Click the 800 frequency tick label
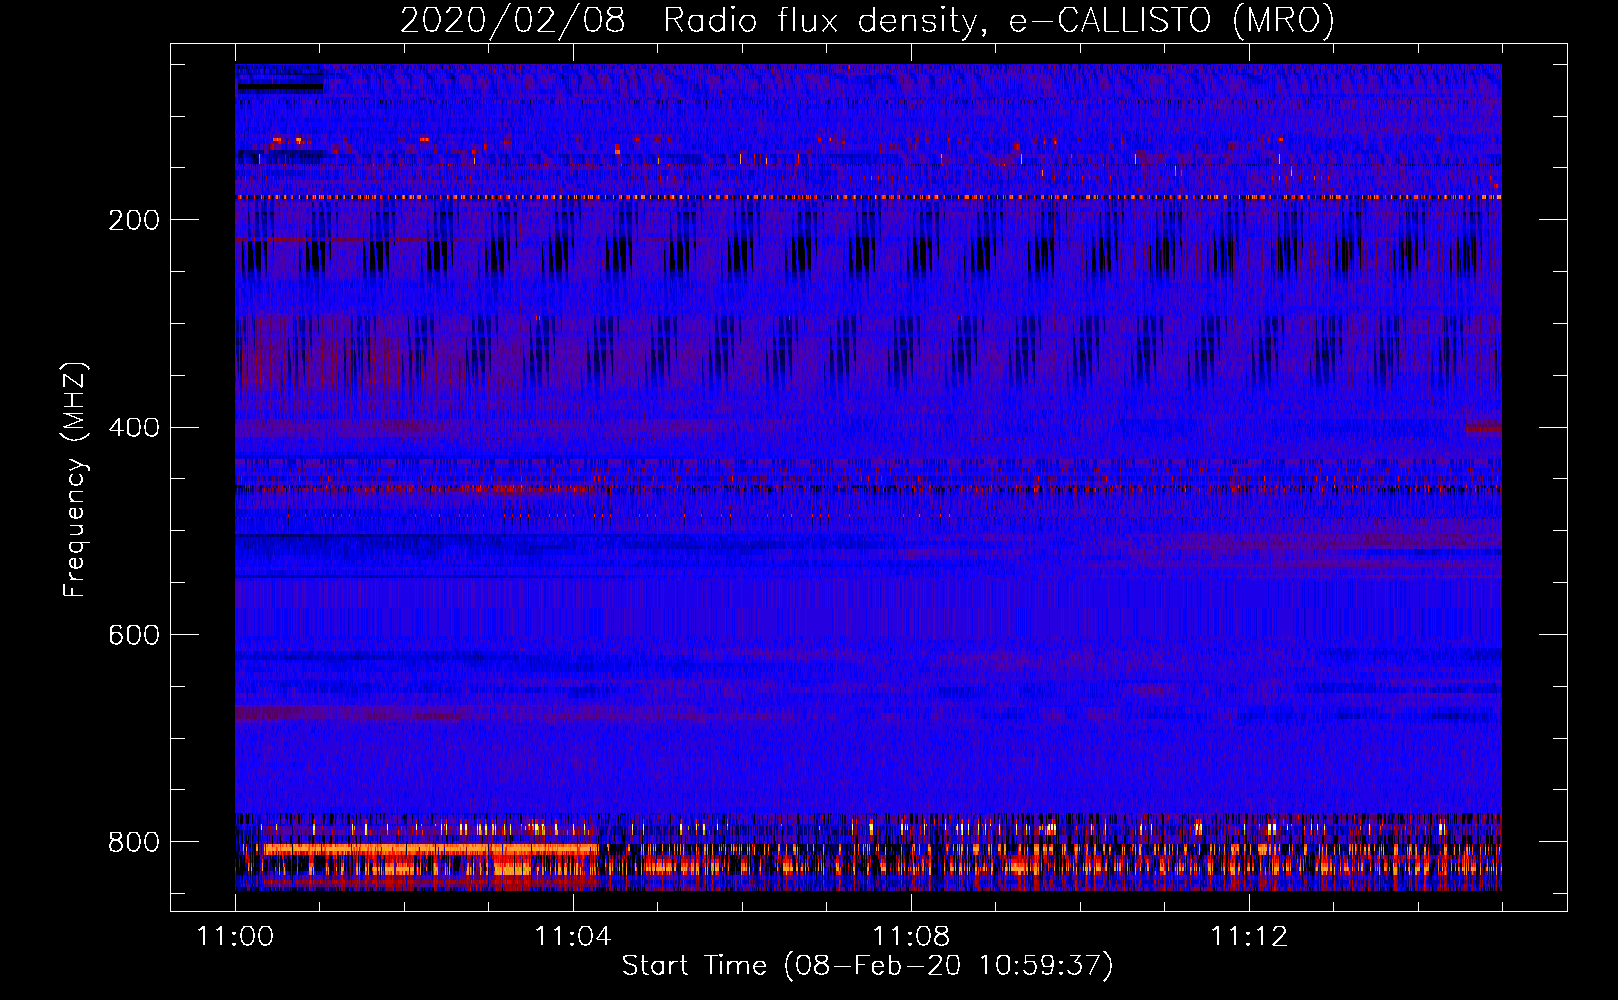Viewport: 1618px width, 1000px height. 134,842
